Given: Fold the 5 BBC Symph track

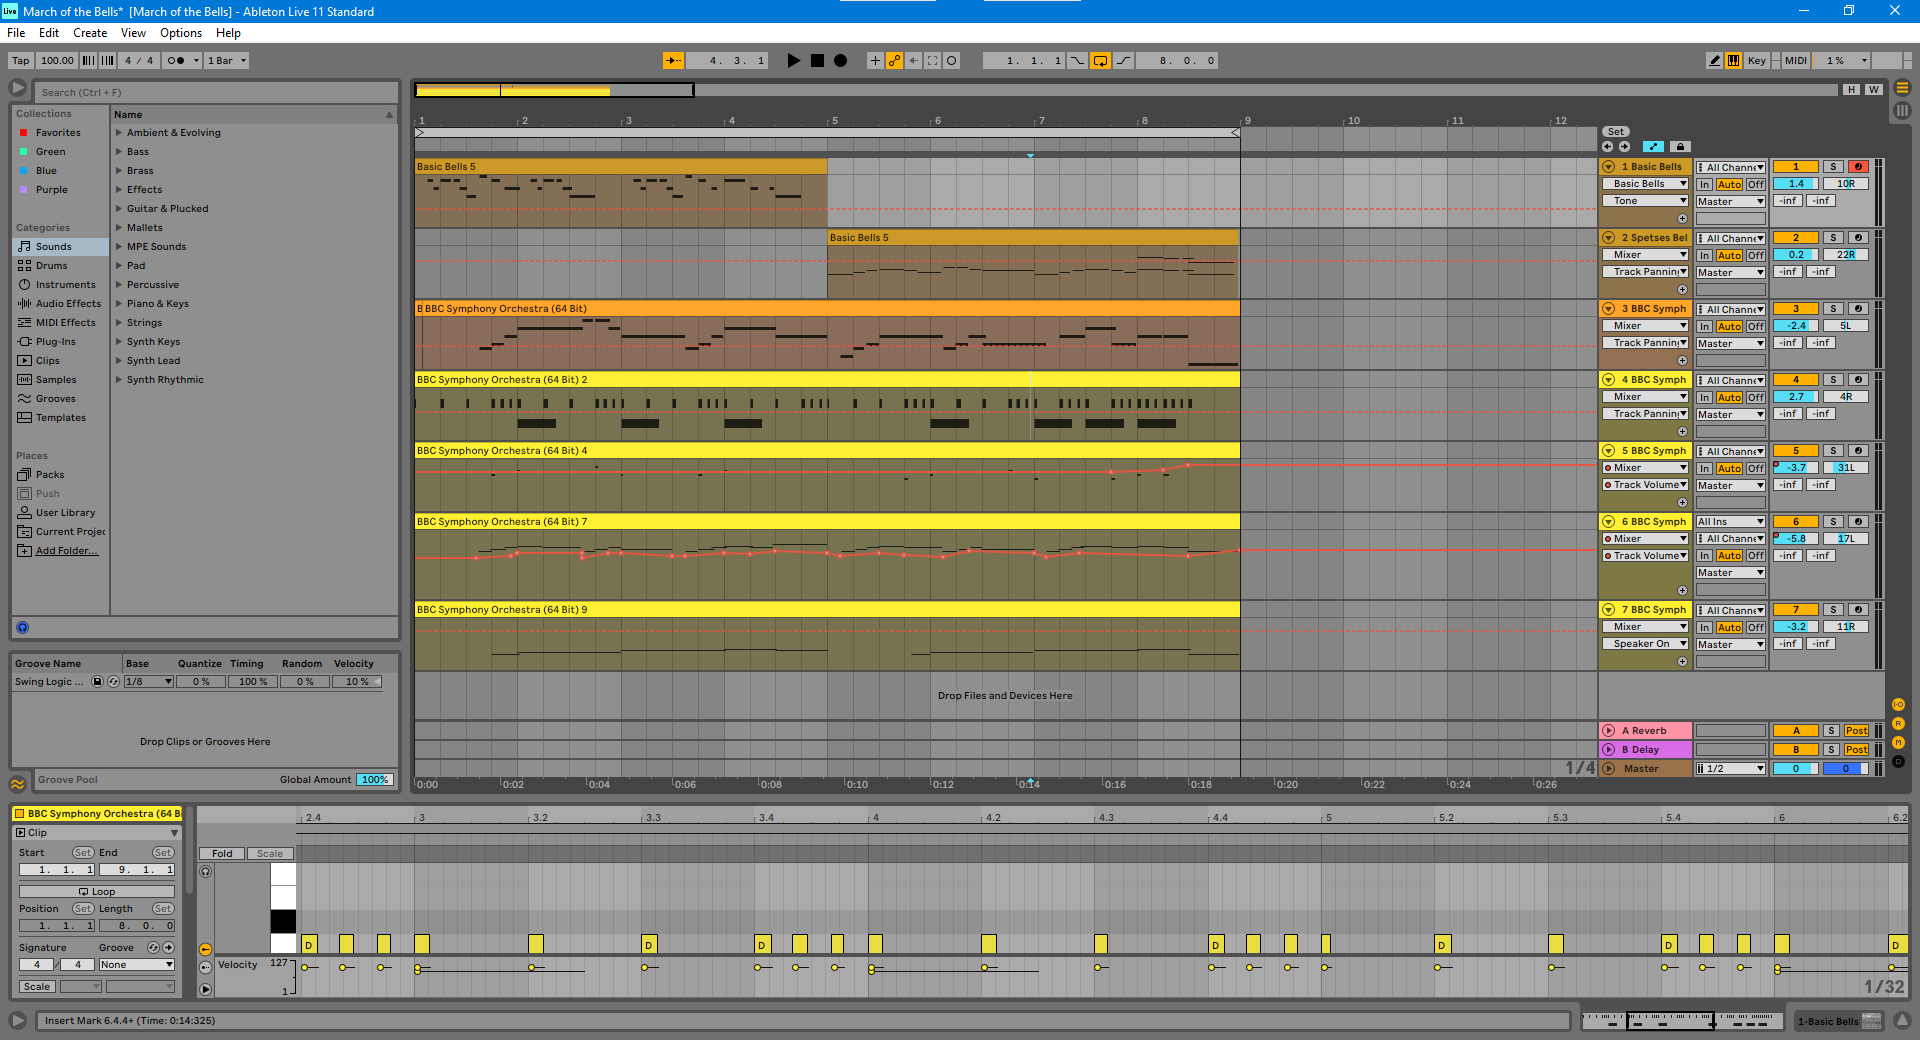Looking at the screenshot, I should [x=1609, y=451].
